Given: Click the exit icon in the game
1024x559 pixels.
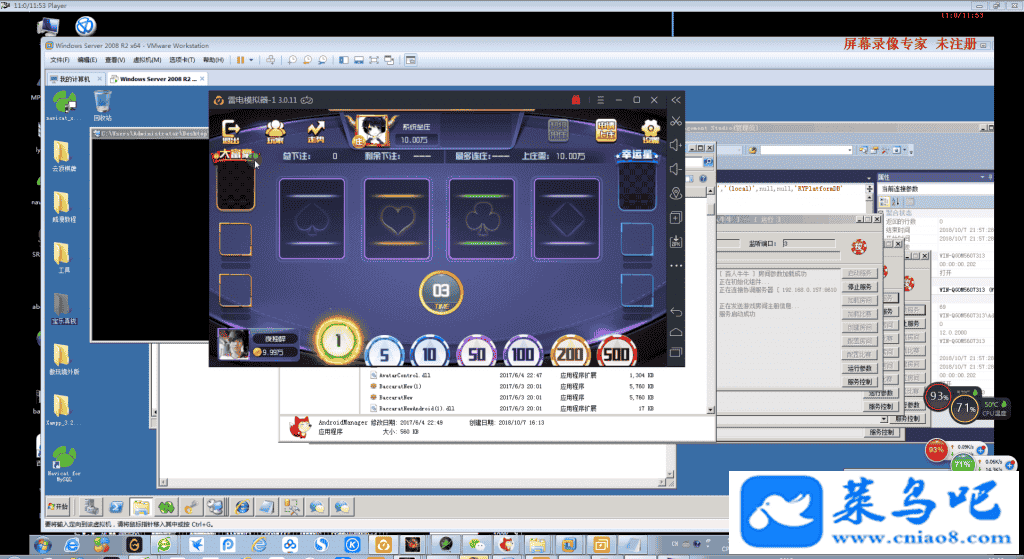Looking at the screenshot, I should tap(231, 130).
